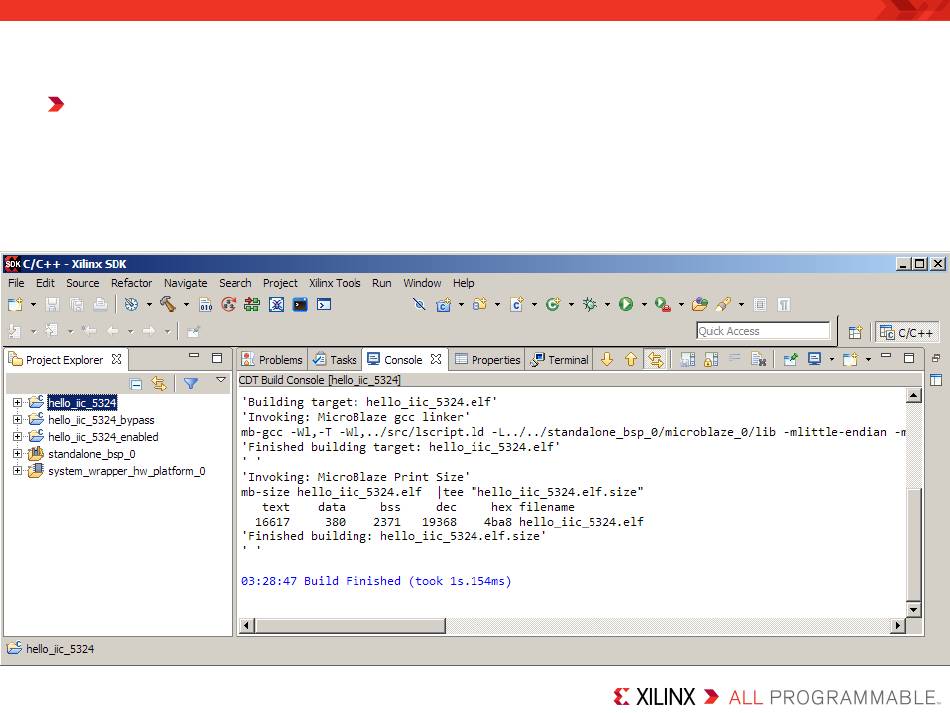Screen dimensions: 950x713
Task: Toggle Link with Editor in Project Explorer
Action: click(159, 384)
